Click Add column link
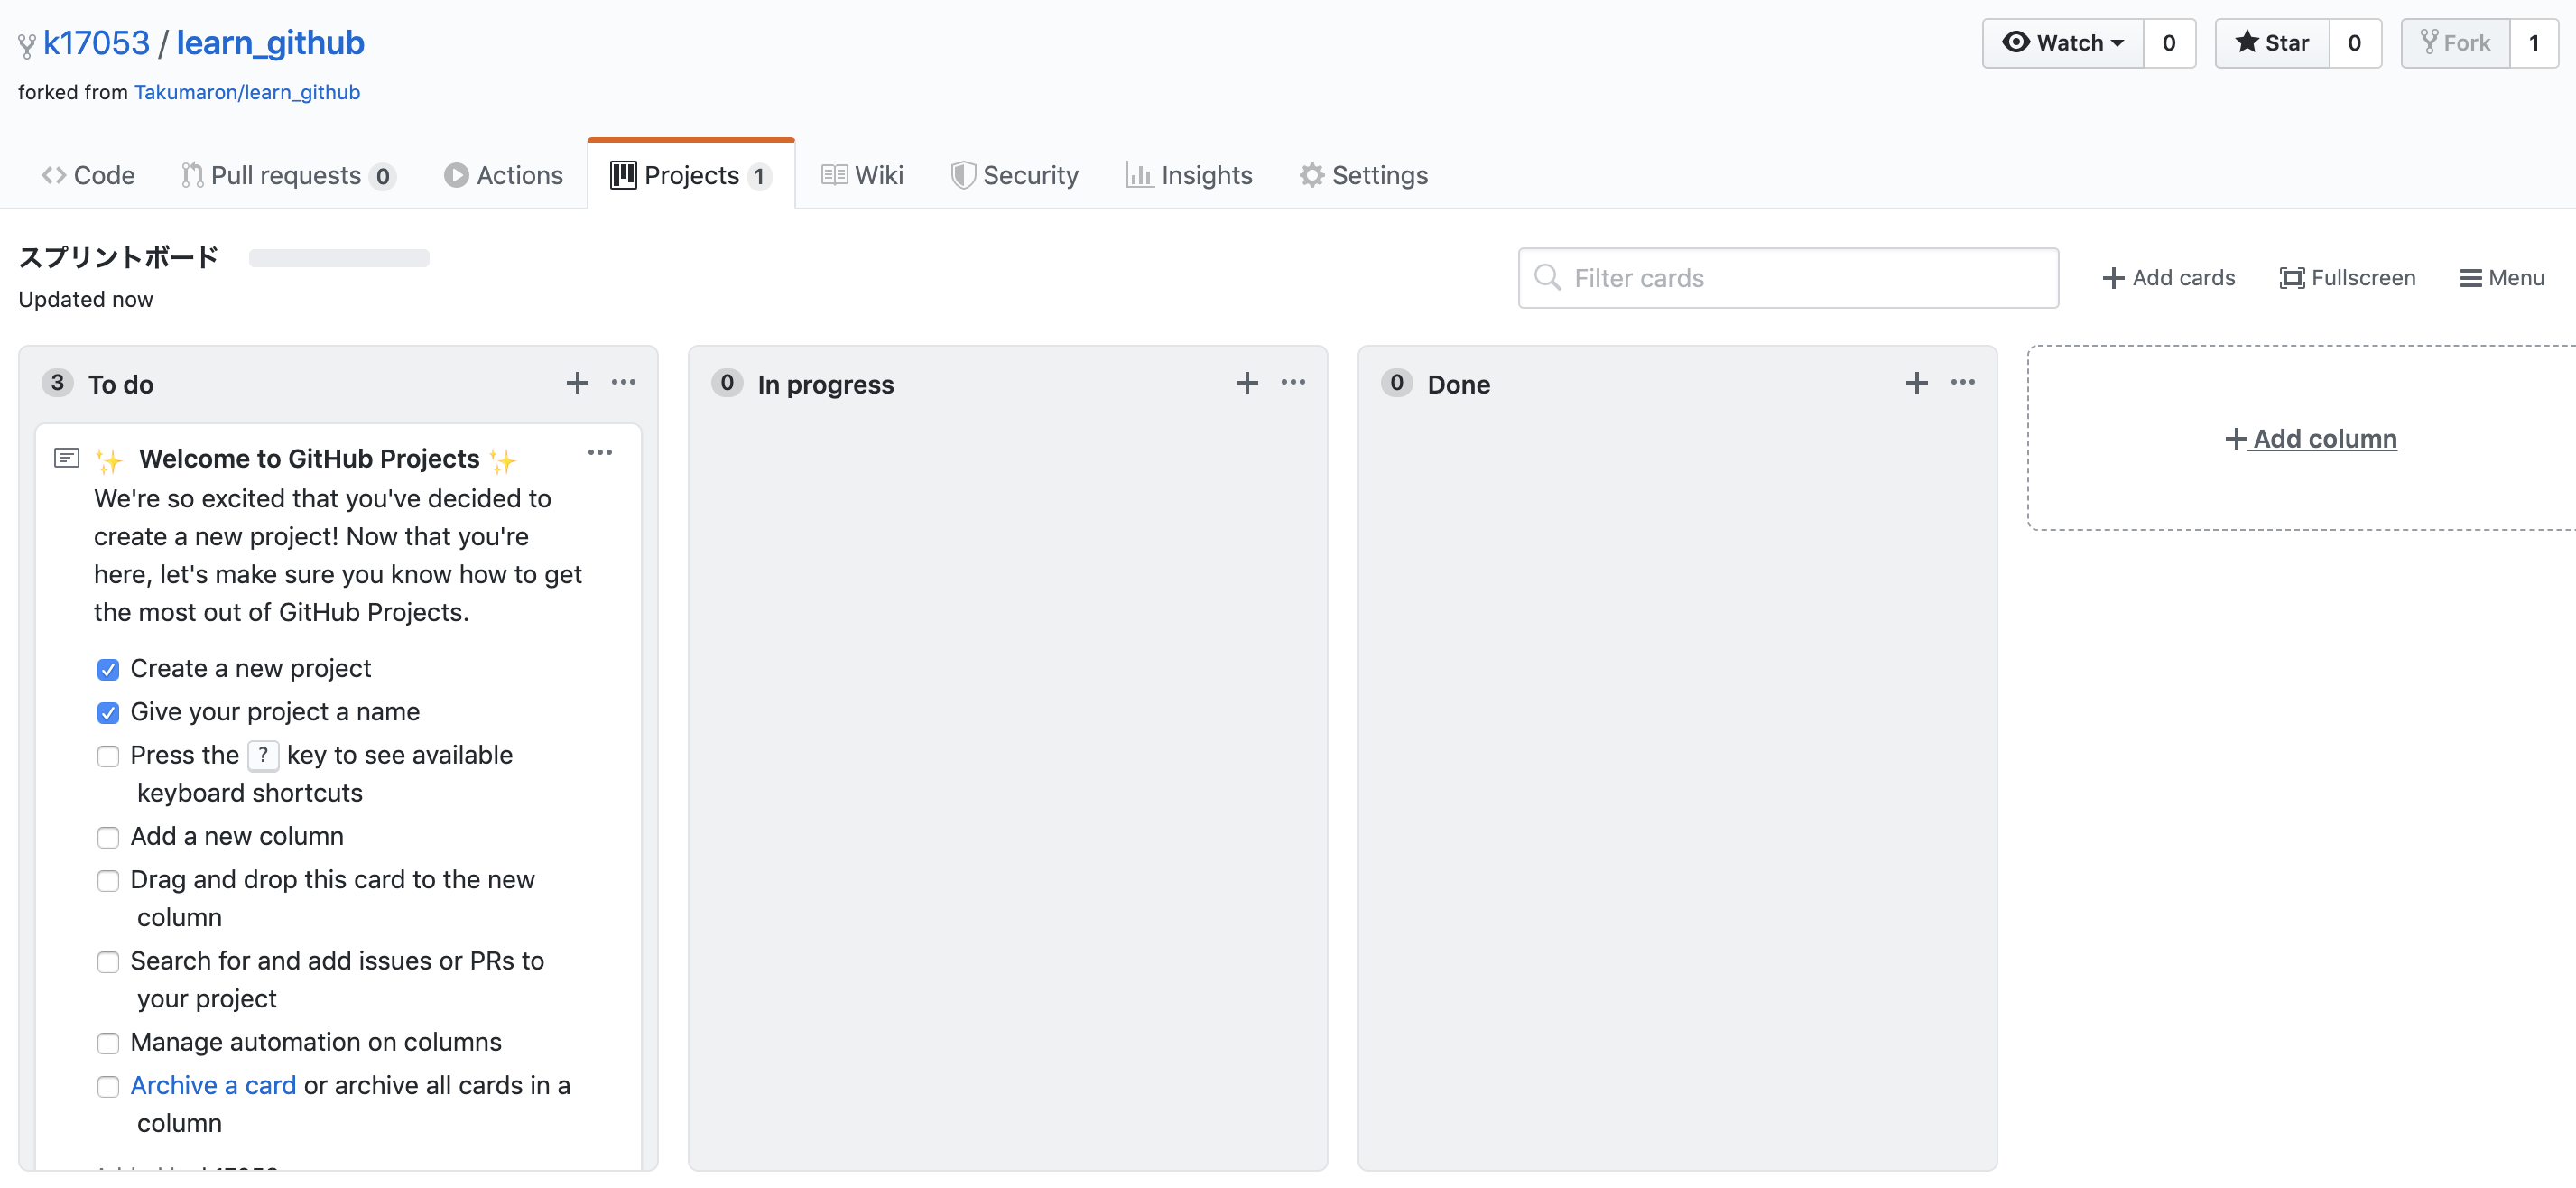 pos(2310,438)
